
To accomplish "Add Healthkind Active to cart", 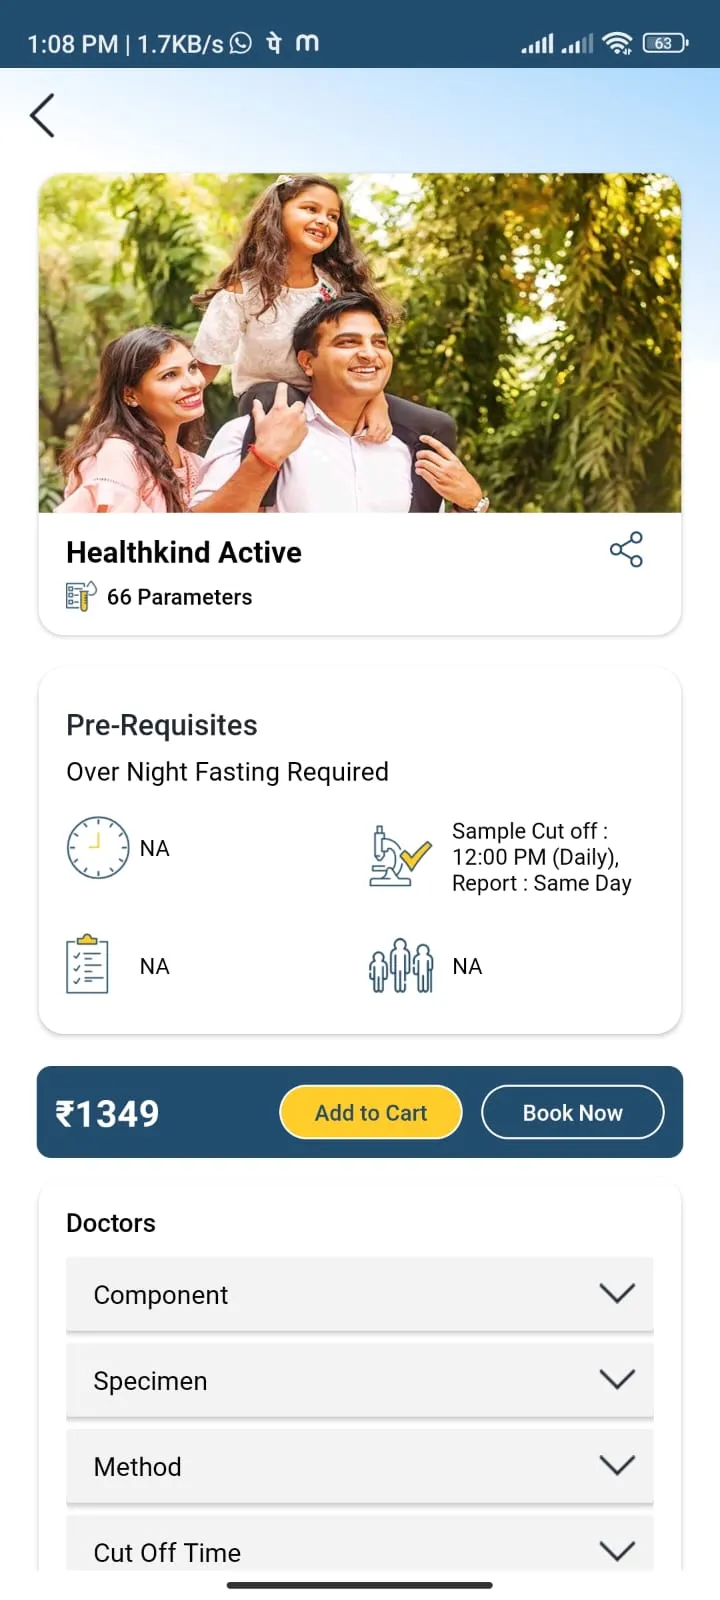I will [x=371, y=1112].
